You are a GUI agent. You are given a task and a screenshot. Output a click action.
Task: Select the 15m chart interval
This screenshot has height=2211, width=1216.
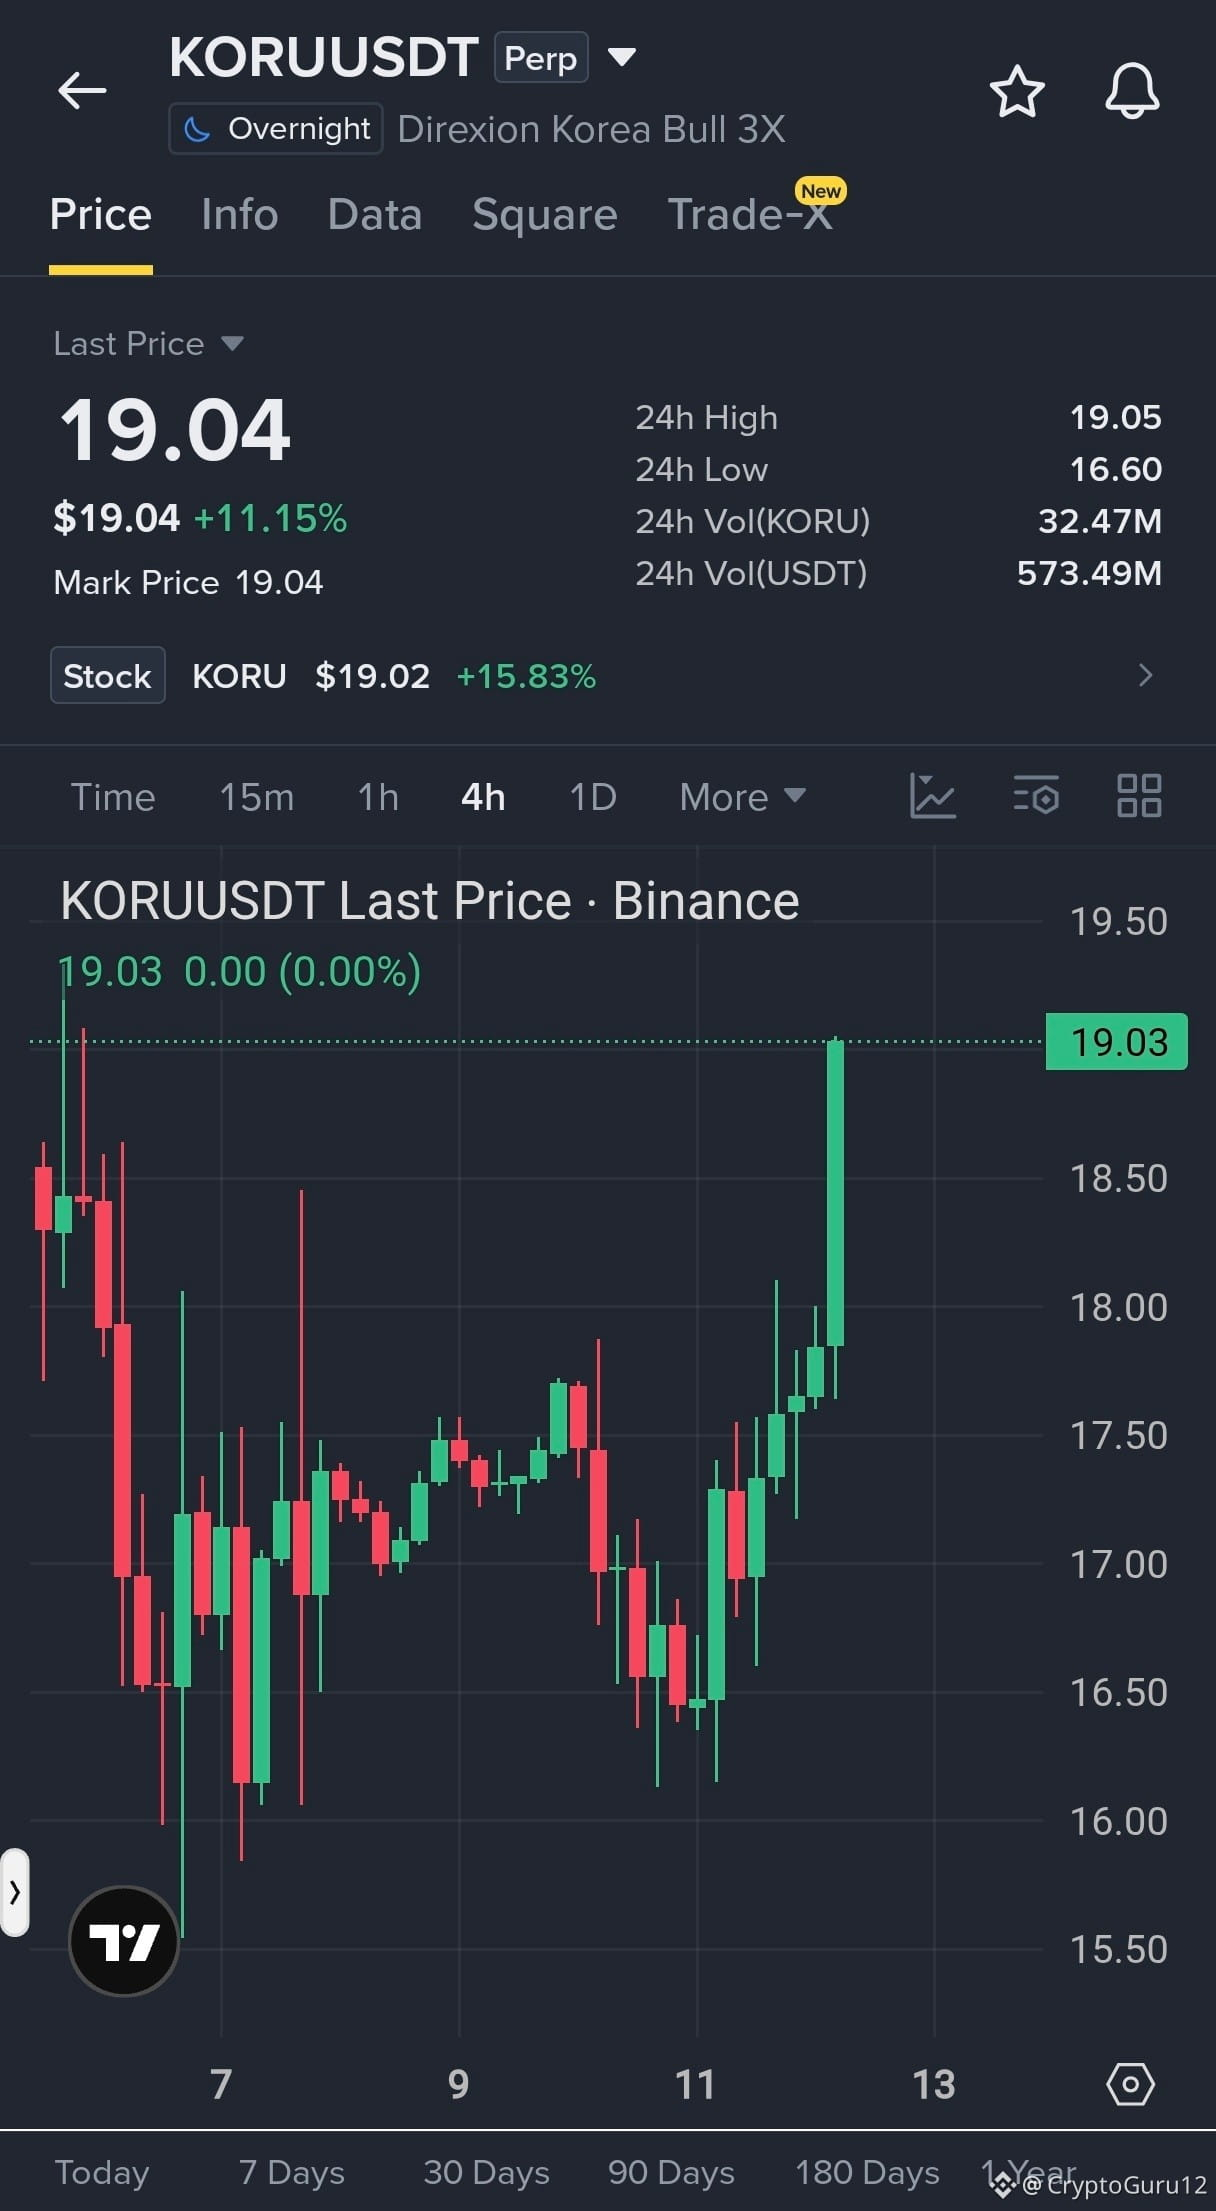click(x=257, y=797)
